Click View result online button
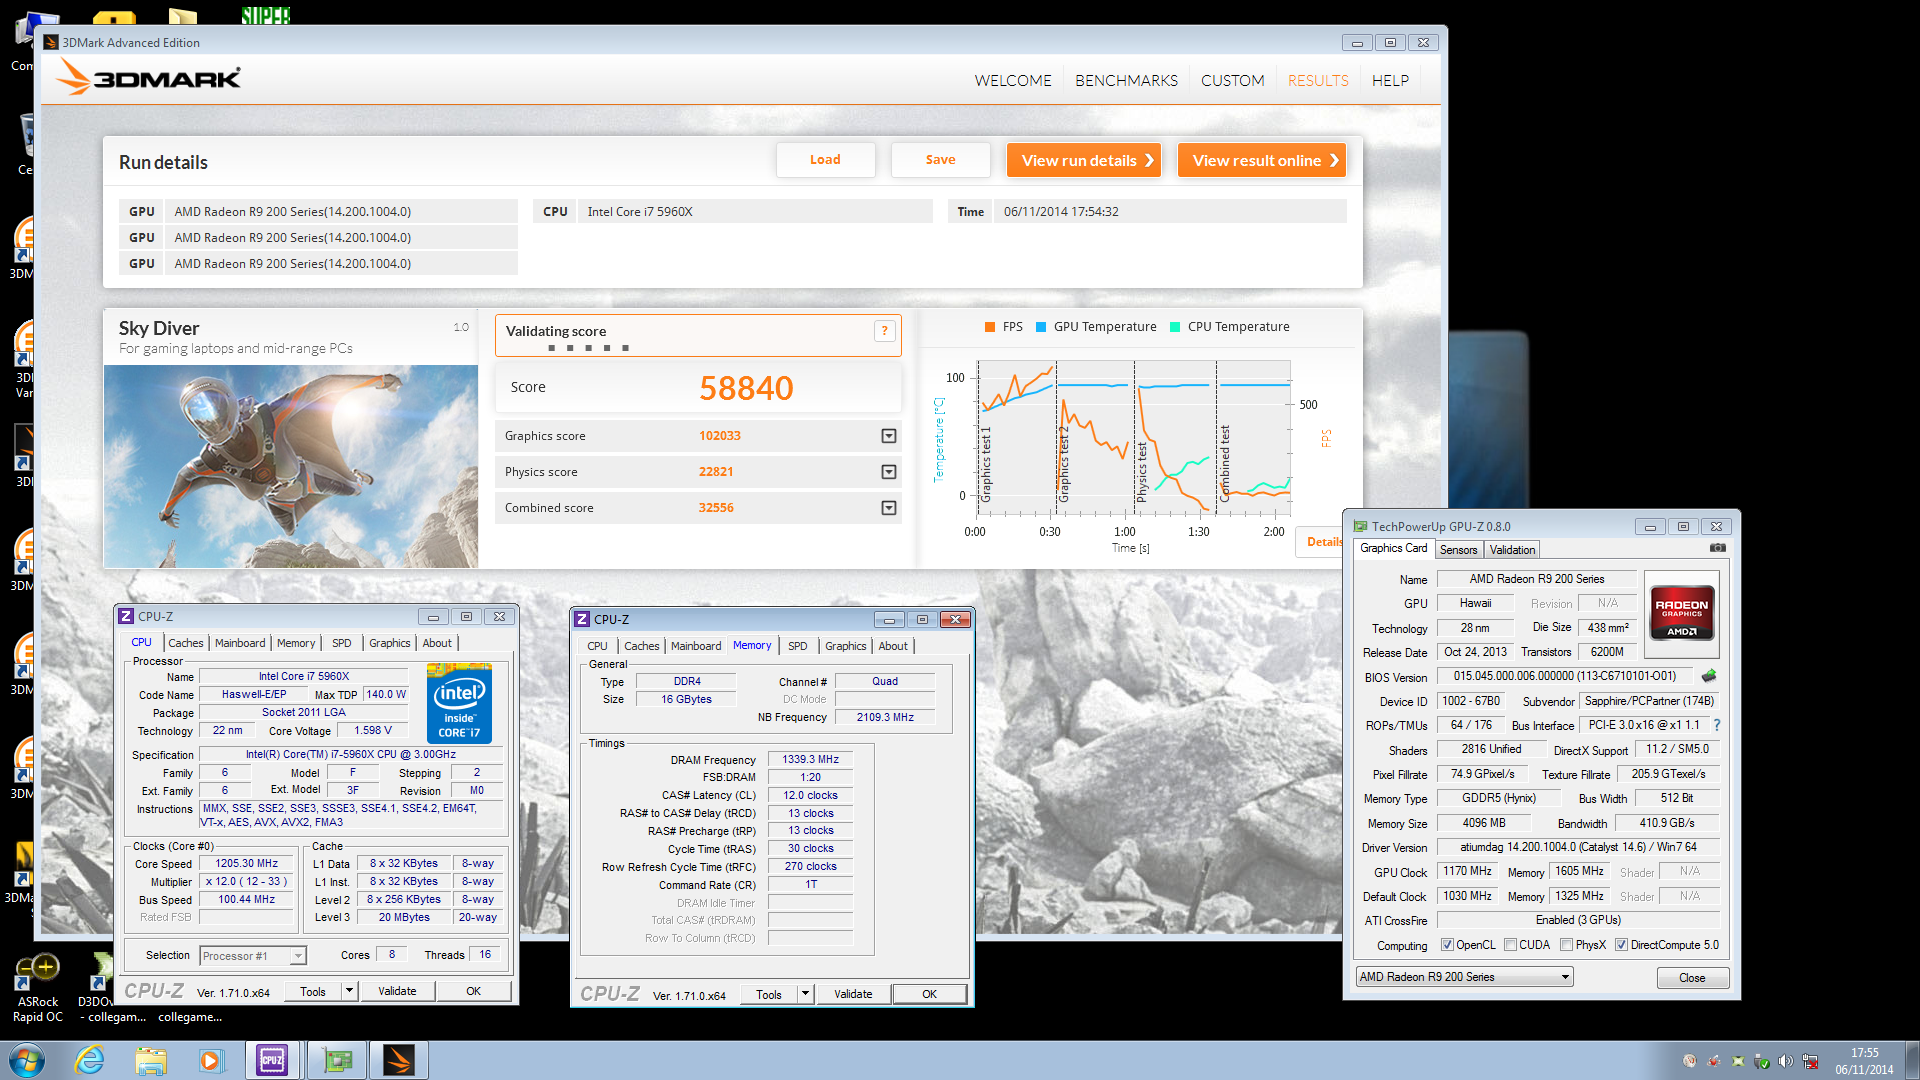This screenshot has width=1920, height=1080. coord(1261,160)
